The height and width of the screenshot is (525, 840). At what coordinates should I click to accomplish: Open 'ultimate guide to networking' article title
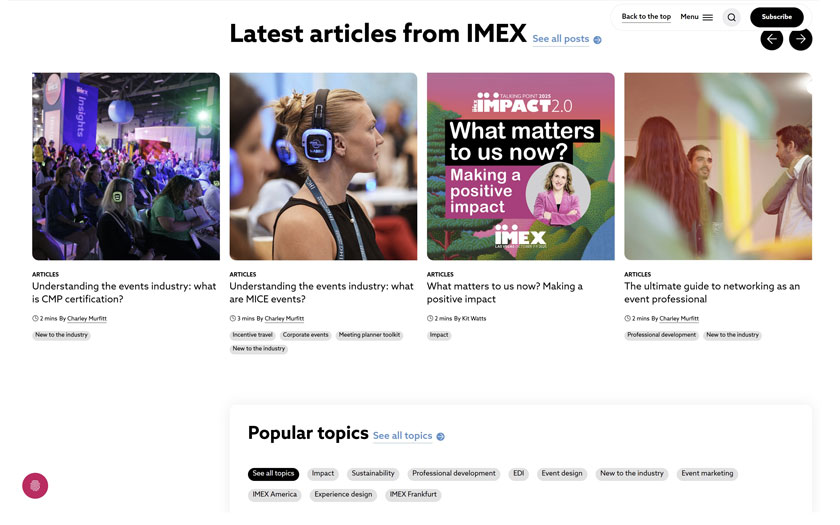tap(712, 292)
